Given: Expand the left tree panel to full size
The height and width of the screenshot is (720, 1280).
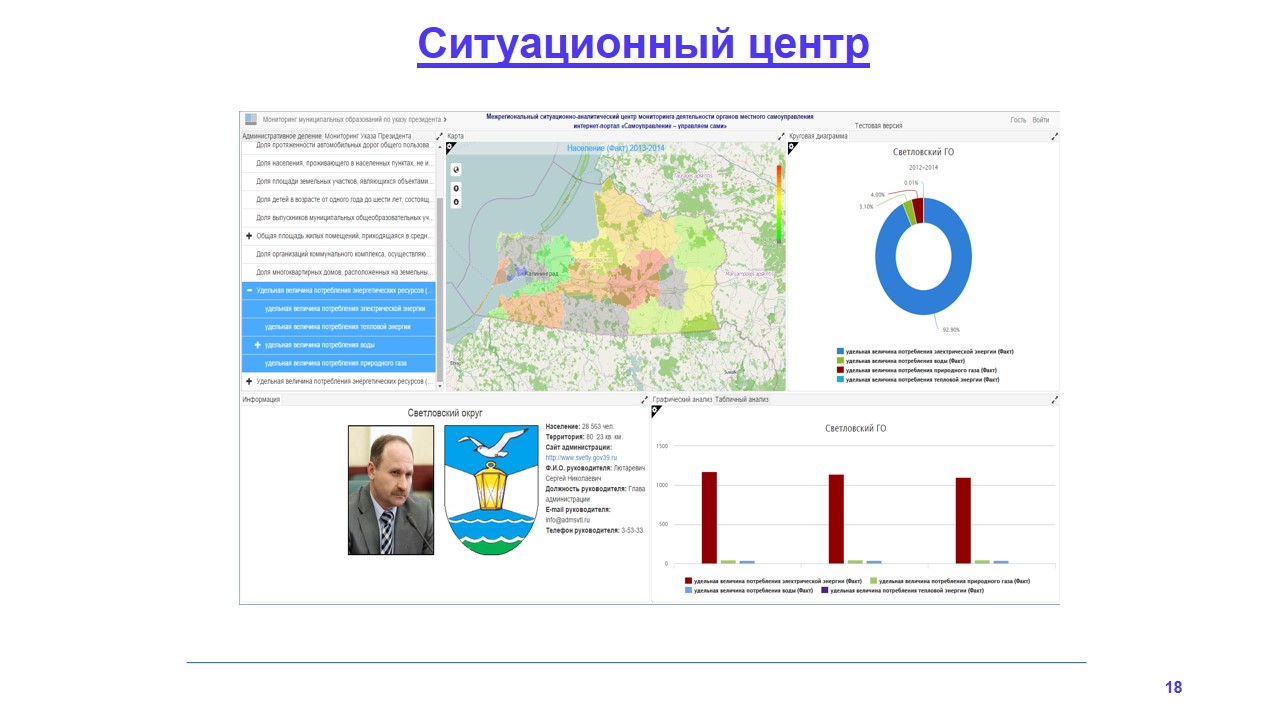Looking at the screenshot, I should tap(439, 136).
